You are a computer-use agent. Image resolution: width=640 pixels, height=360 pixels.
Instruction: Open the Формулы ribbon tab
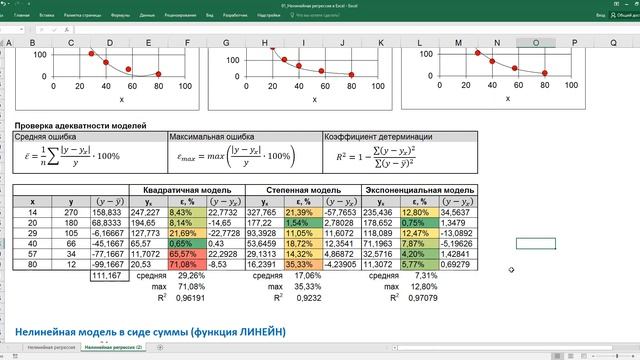tap(120, 15)
